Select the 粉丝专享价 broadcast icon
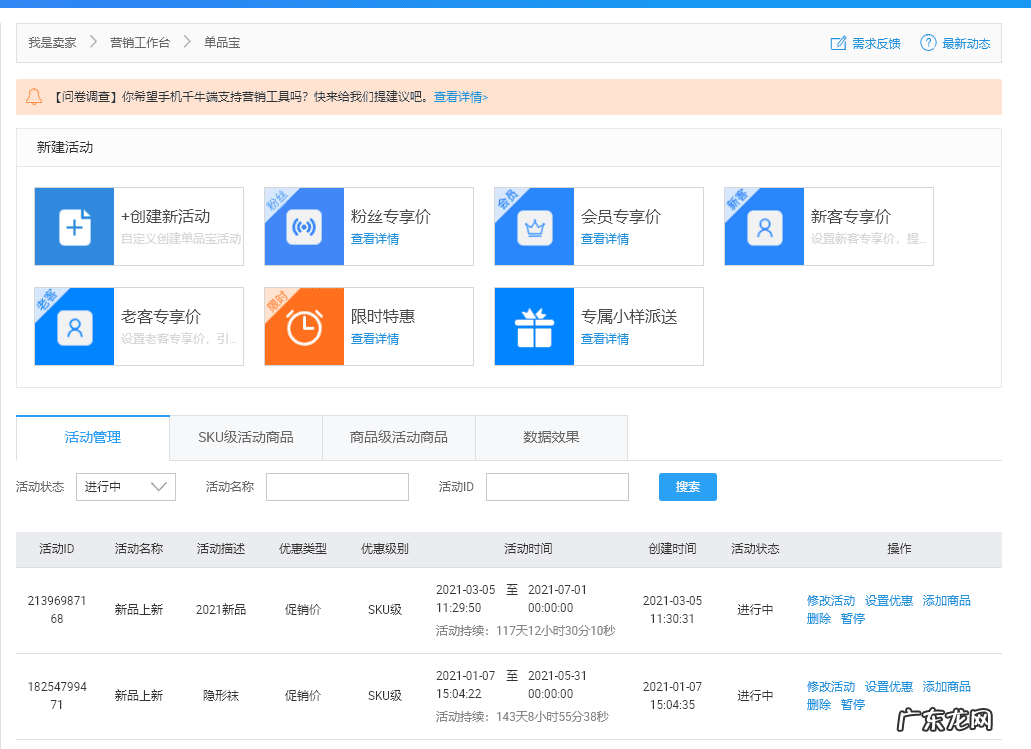Viewport: 1031px width, 749px height. coord(304,226)
